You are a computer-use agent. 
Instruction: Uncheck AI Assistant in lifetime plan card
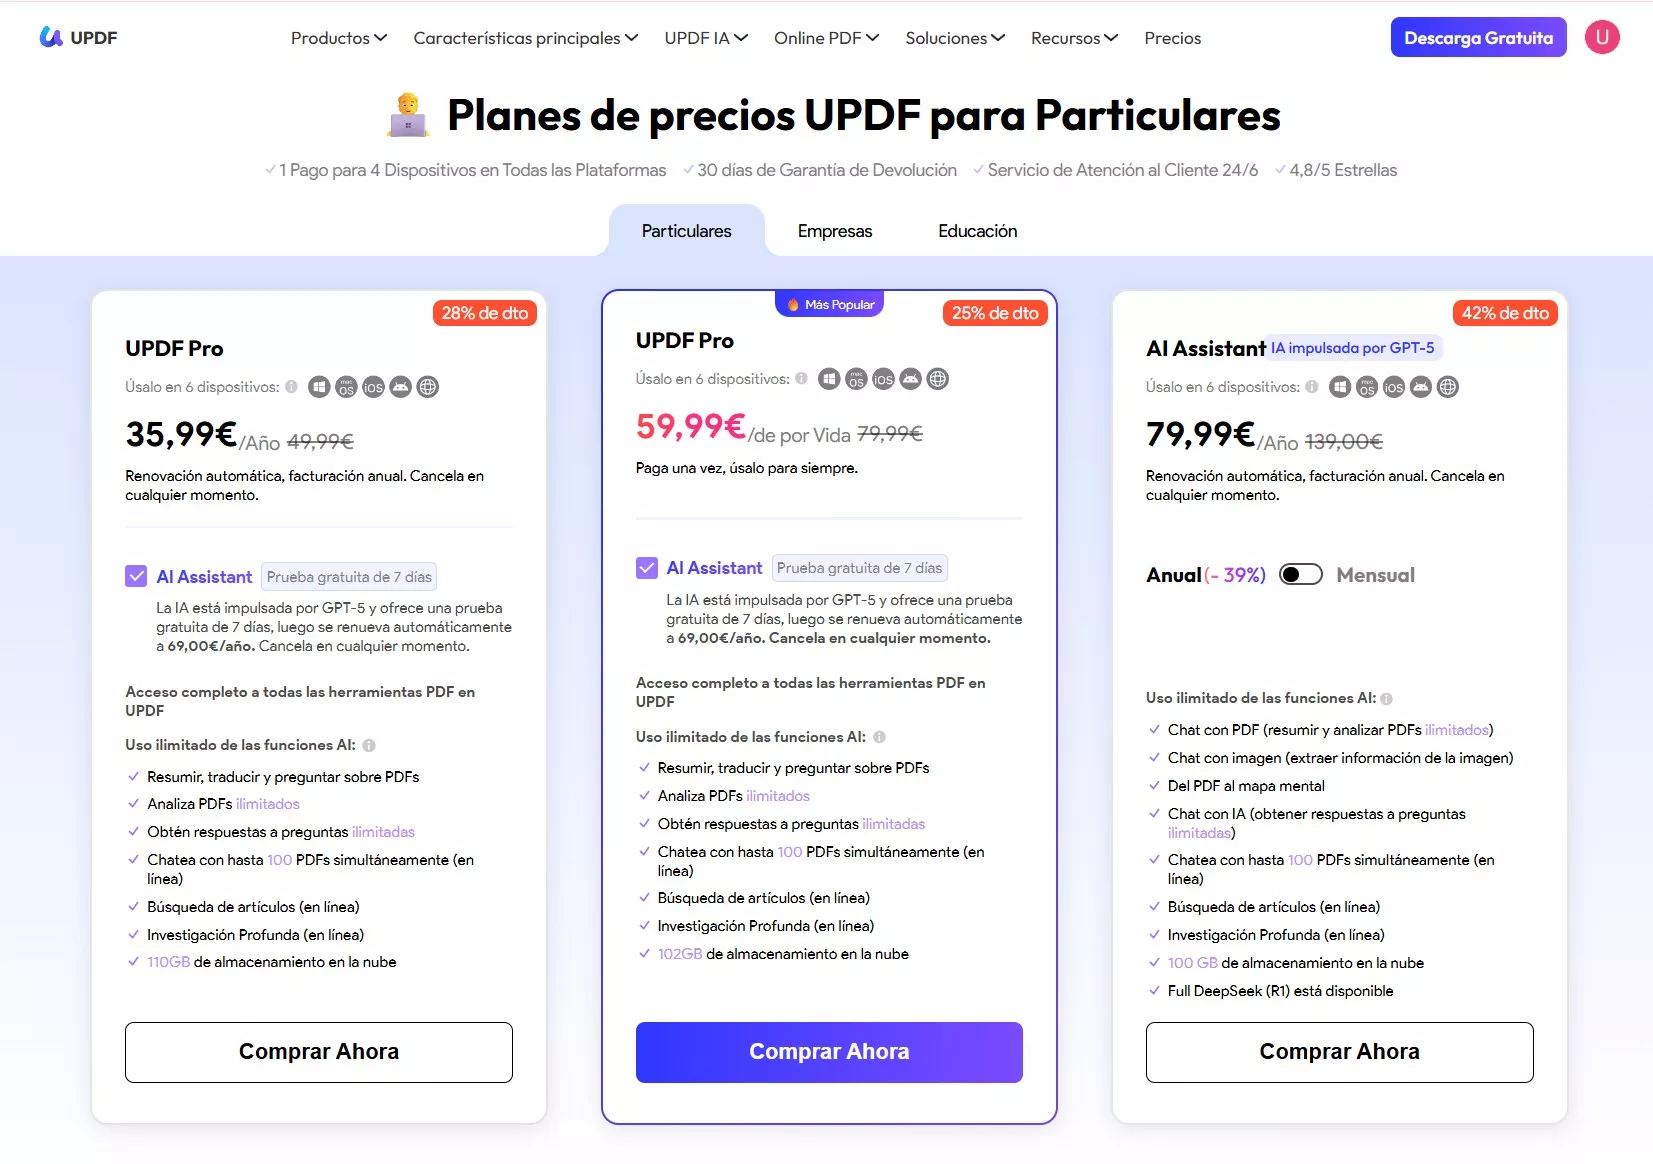pos(647,568)
